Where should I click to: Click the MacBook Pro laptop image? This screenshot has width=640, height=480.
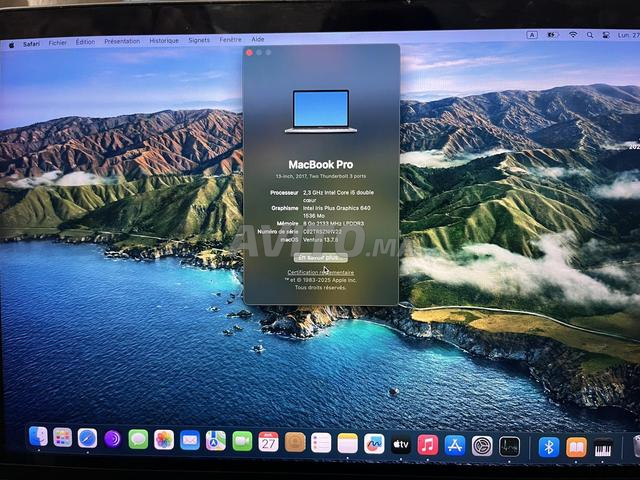click(x=321, y=111)
